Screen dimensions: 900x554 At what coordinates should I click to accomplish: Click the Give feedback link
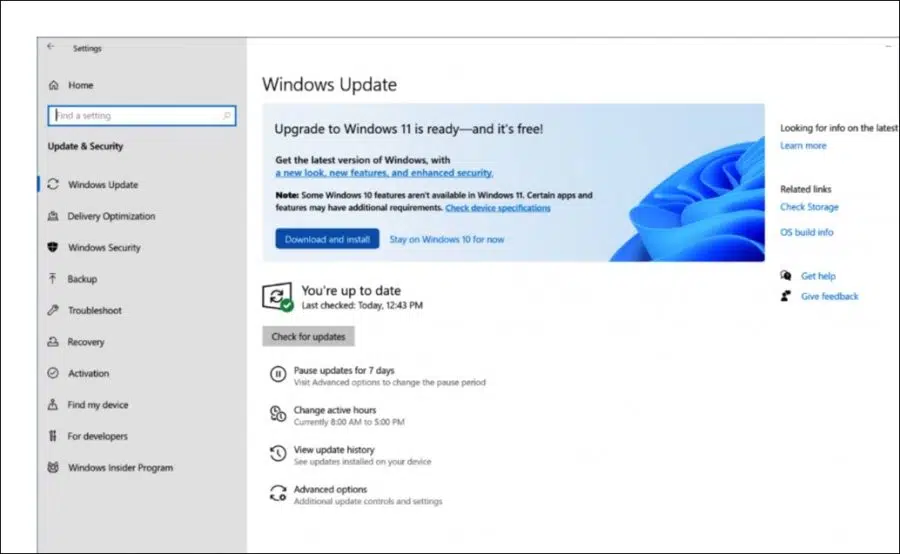pos(829,296)
